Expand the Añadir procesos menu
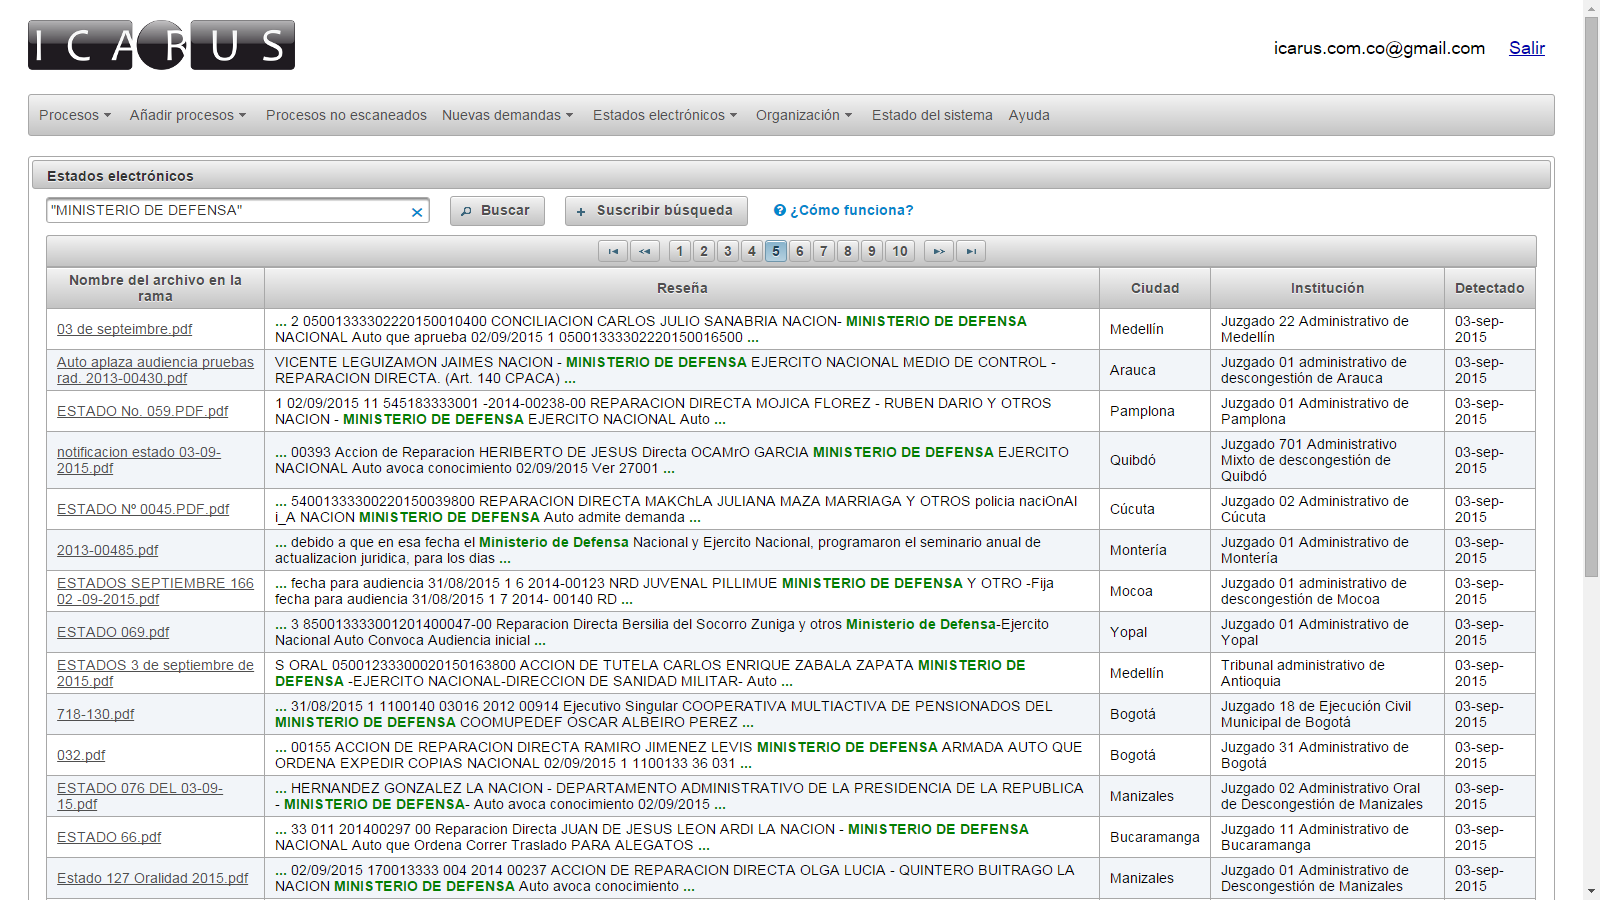This screenshot has height=900, width=1600. [x=188, y=115]
